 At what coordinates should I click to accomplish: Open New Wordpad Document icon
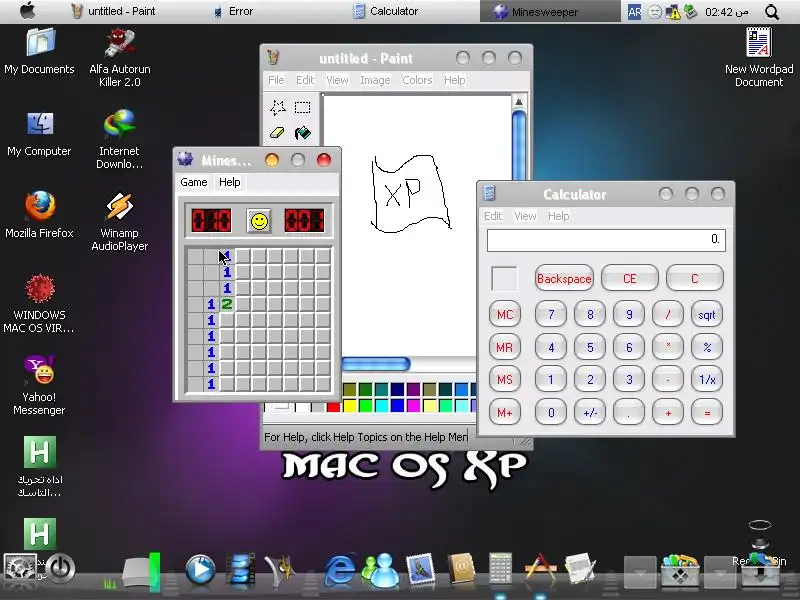(759, 57)
